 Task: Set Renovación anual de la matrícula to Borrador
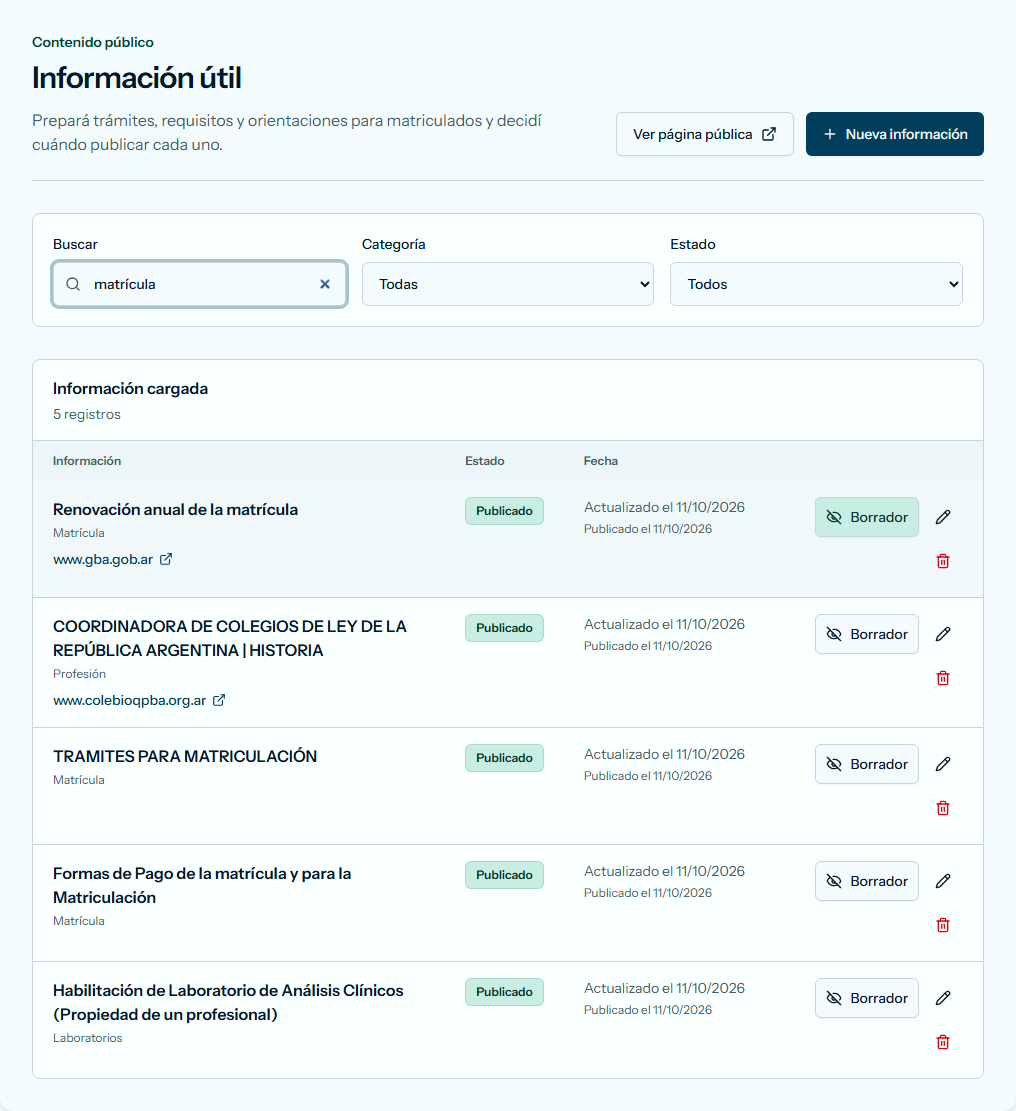pyautogui.click(x=867, y=517)
